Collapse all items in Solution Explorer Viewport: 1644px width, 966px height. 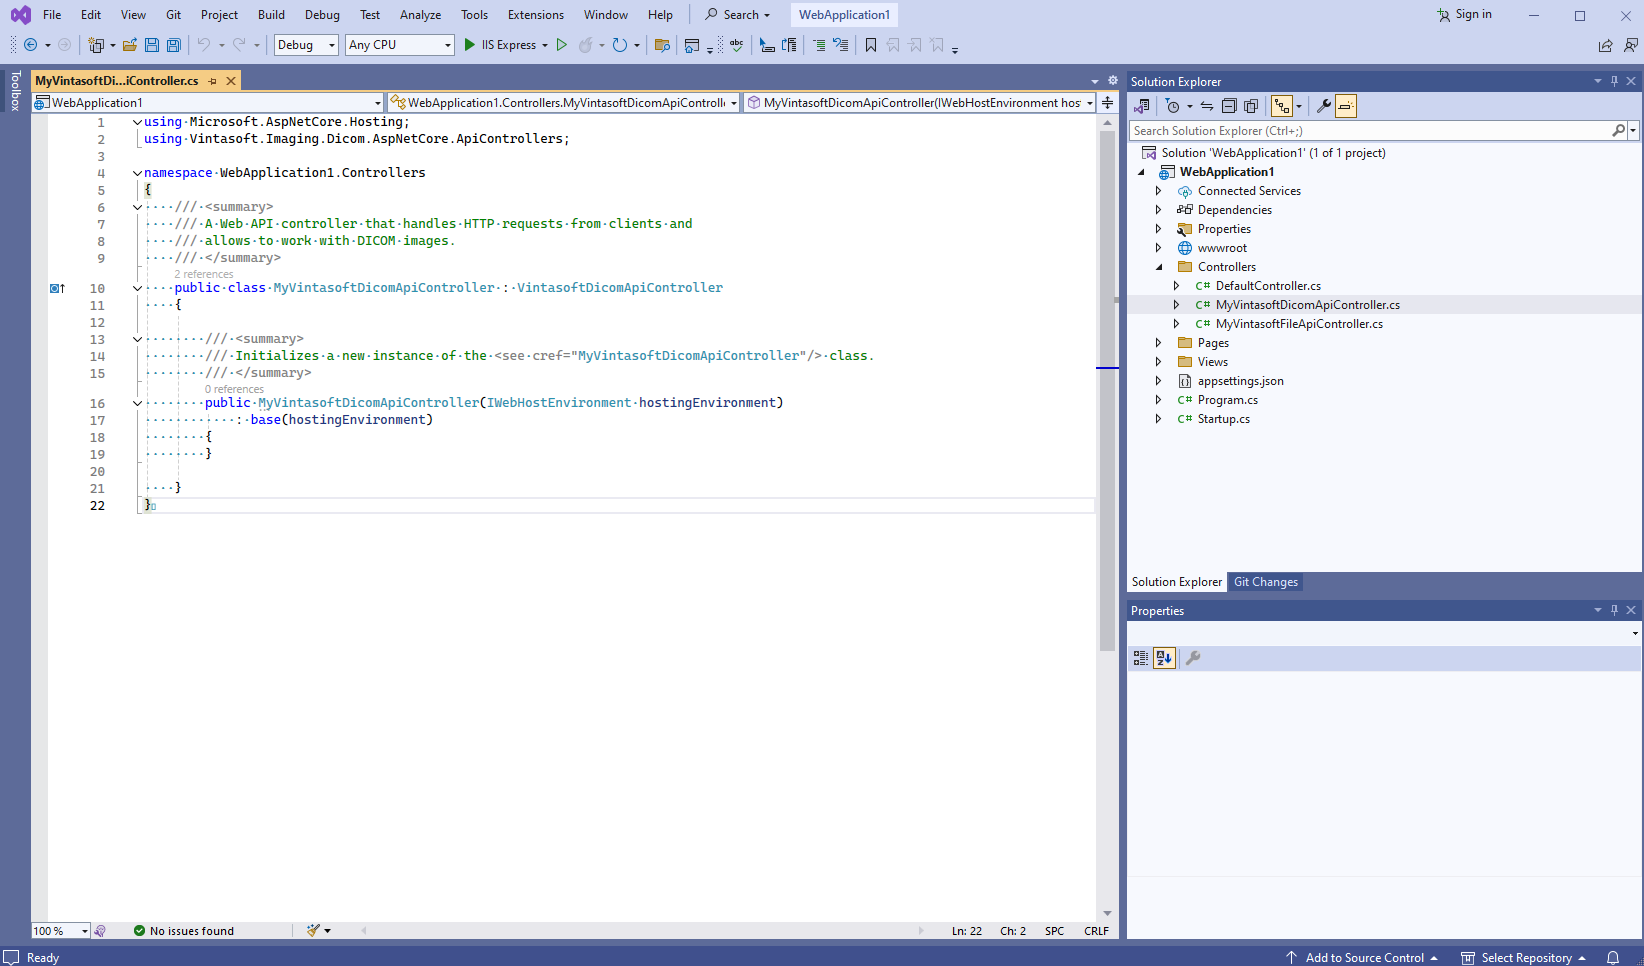[1229, 106]
